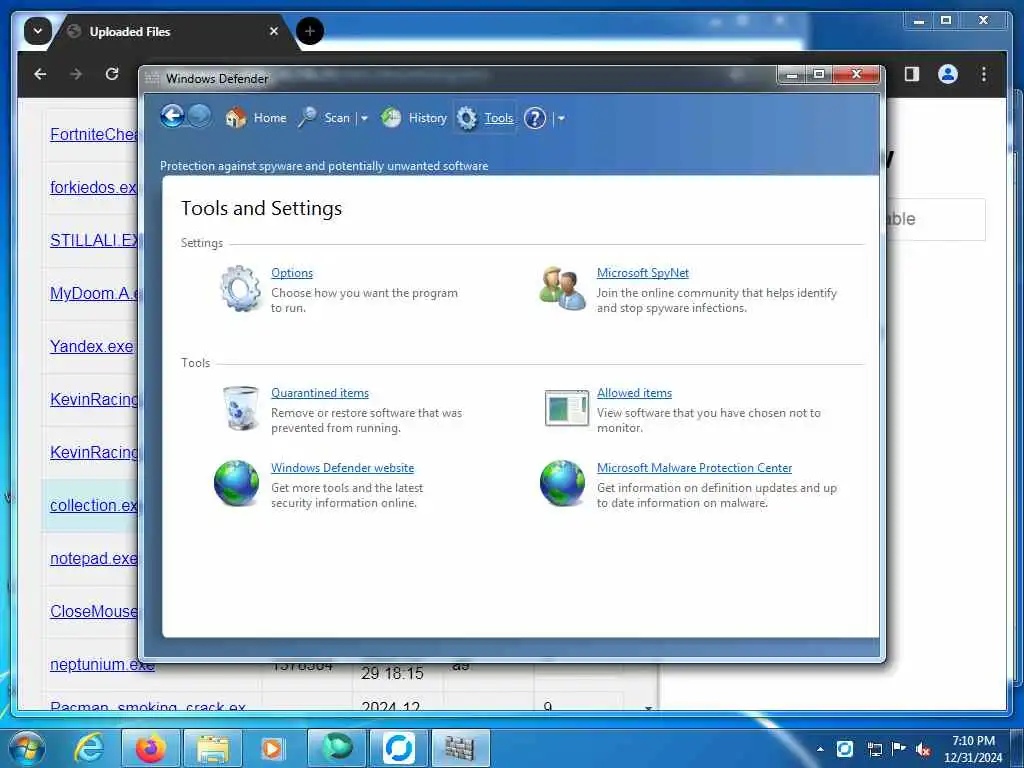1024x768 pixels.
Task: Open STILLALI.EX file link in browser
Action: point(95,240)
